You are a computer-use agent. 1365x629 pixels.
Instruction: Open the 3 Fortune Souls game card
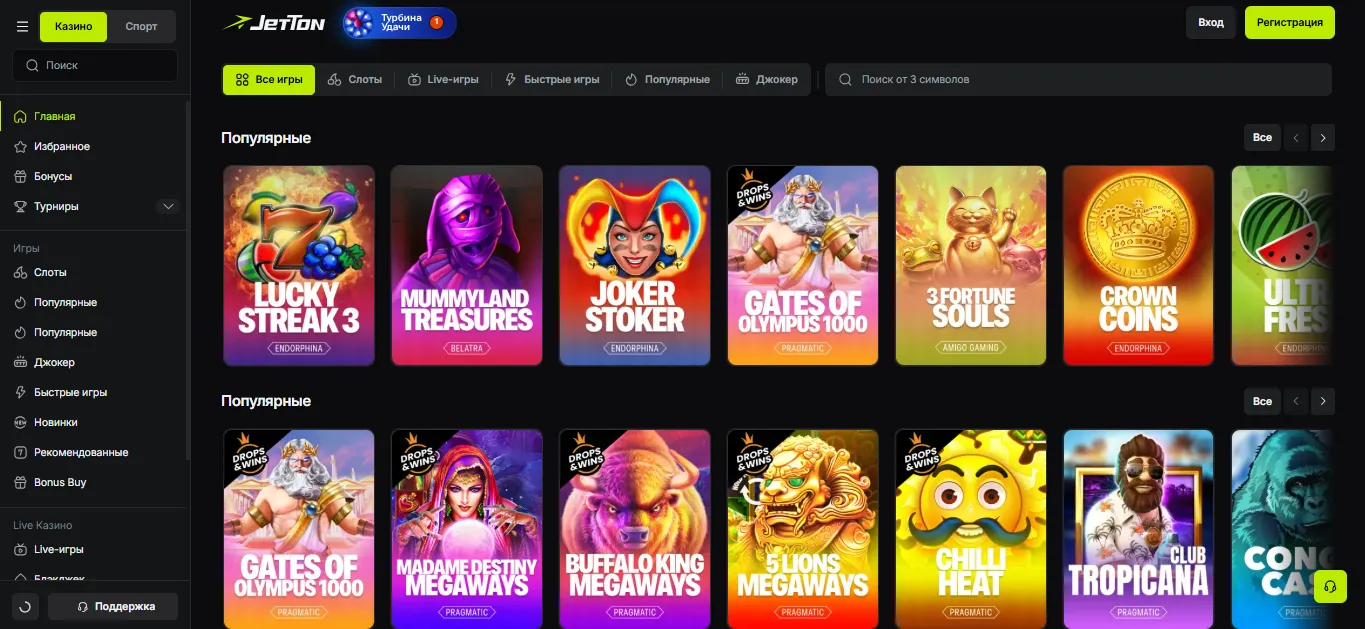pos(971,265)
